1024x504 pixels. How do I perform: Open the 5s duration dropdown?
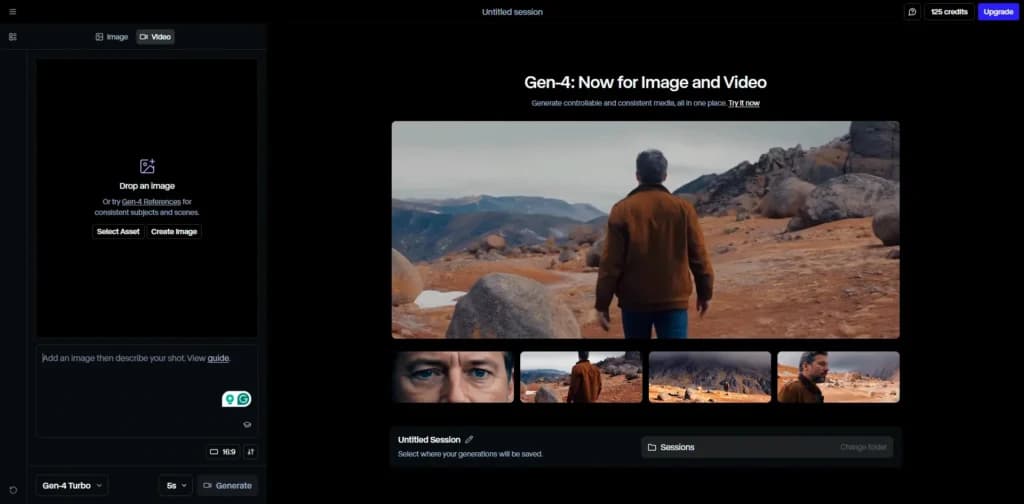(x=176, y=486)
